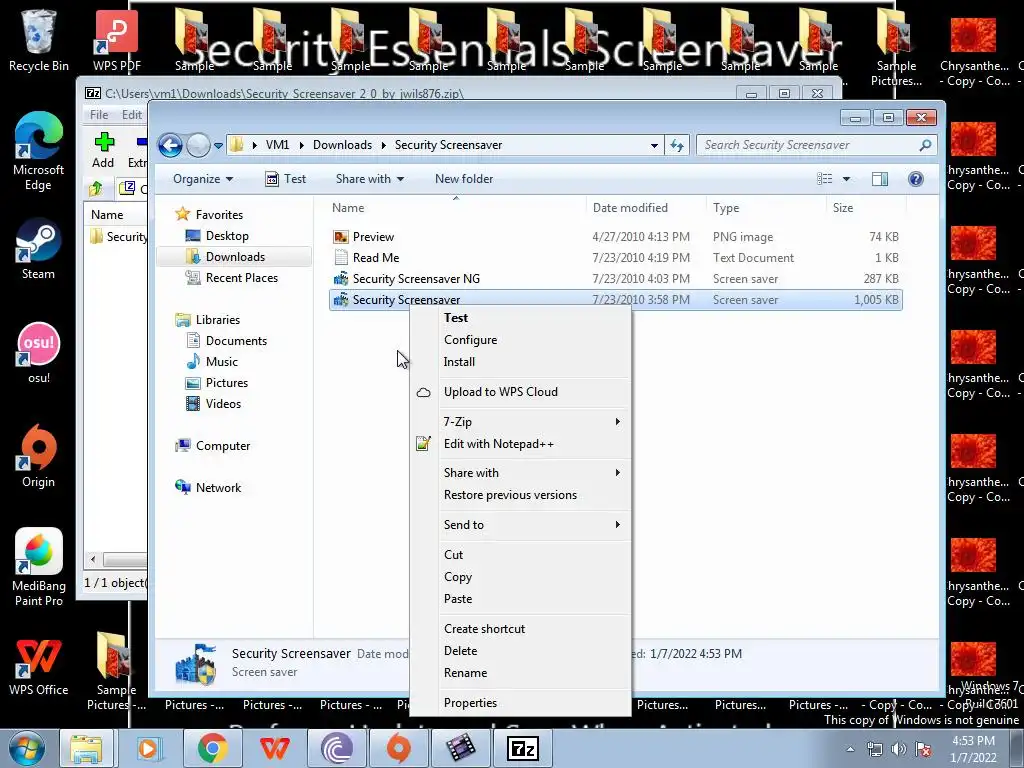Viewport: 1024px width, 768px height.
Task: Click search magnifier in Explorer search box
Action: (925, 145)
